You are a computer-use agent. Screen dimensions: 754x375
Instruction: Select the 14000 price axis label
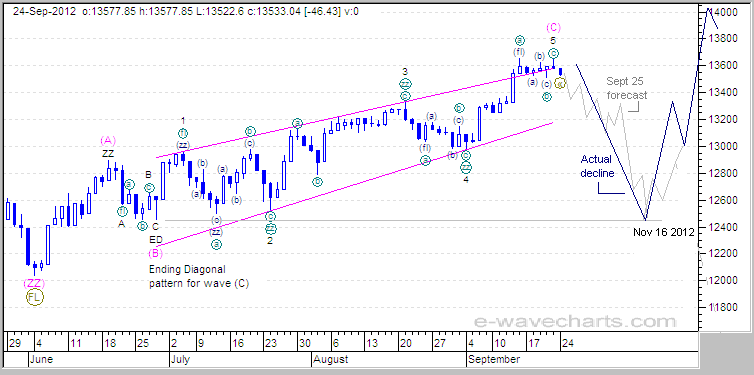(724, 12)
